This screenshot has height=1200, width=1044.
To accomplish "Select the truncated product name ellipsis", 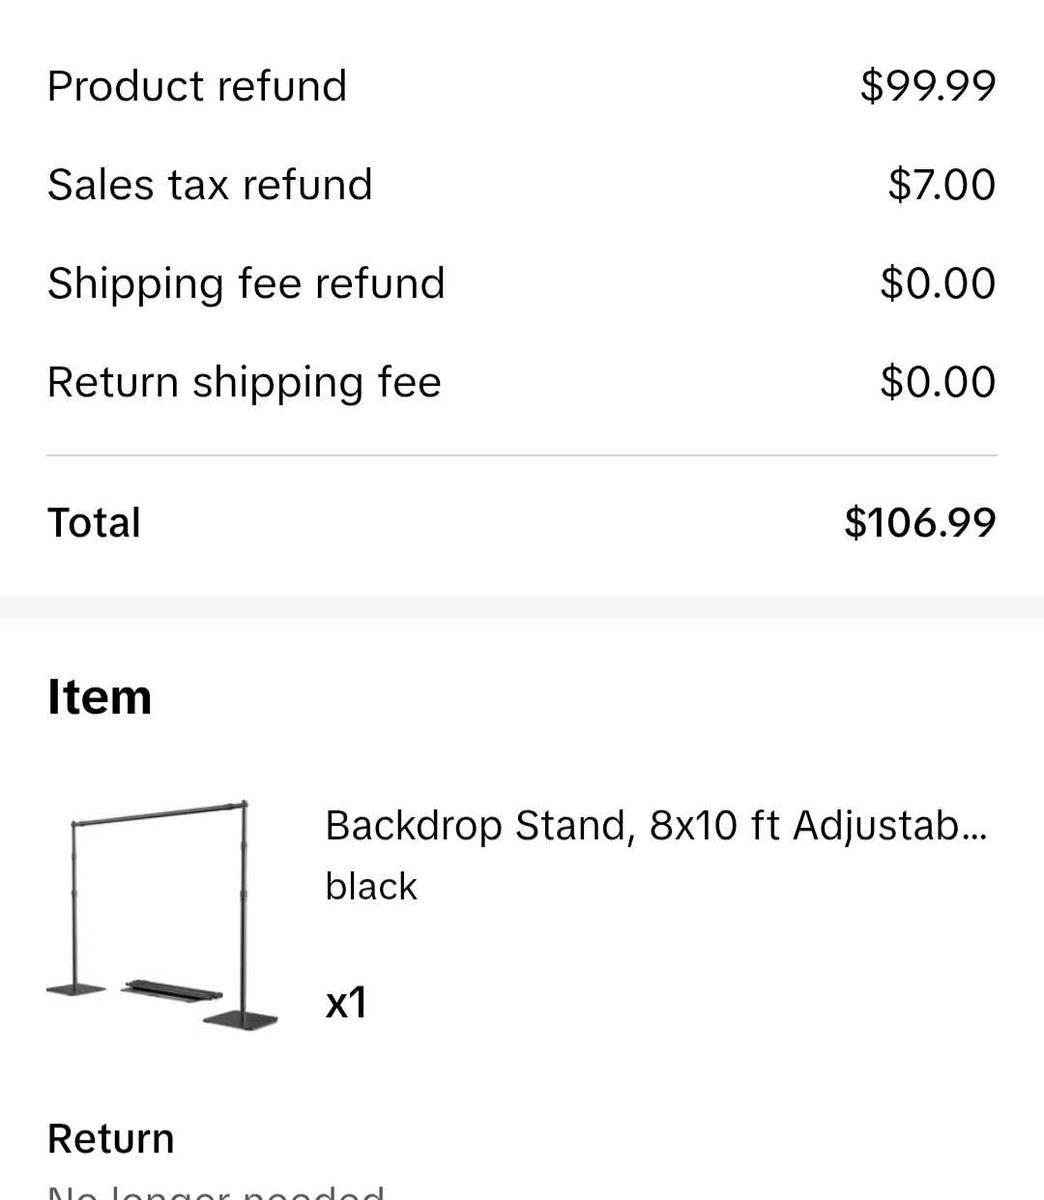I will [975, 828].
